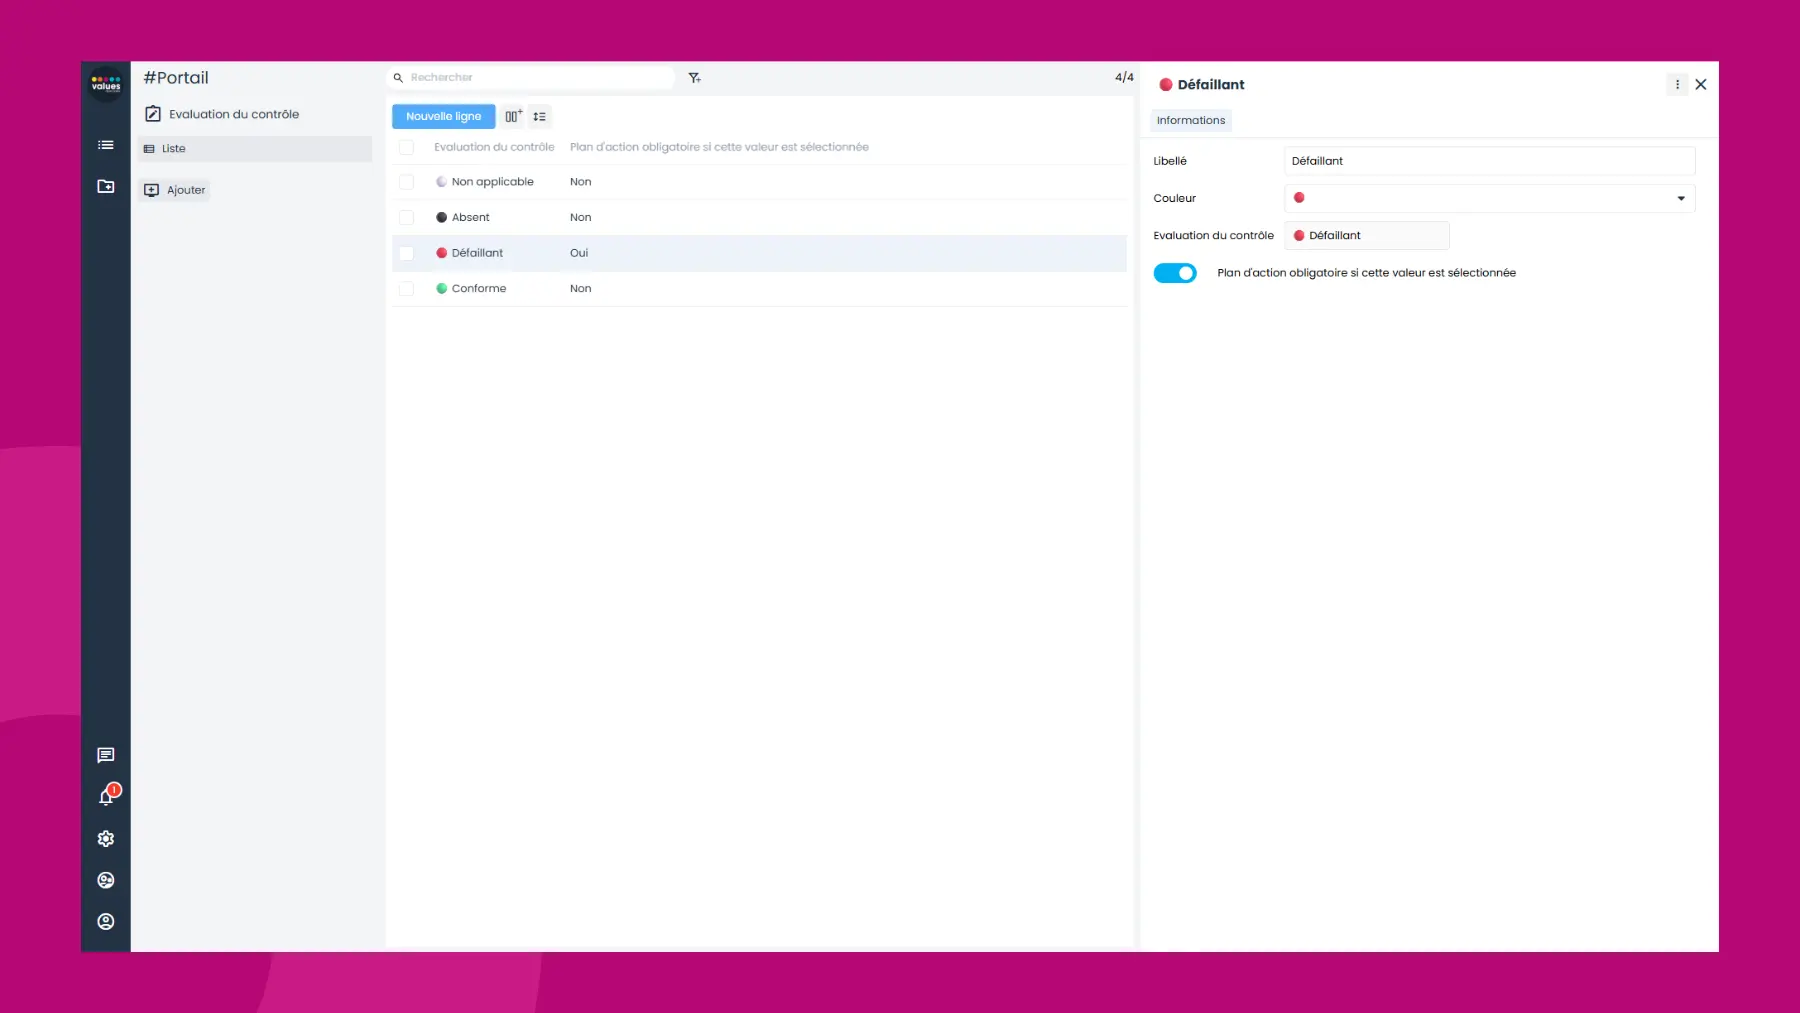Click the Nouvelle ligne button
Screen dimensions: 1800x1013
(x=443, y=116)
